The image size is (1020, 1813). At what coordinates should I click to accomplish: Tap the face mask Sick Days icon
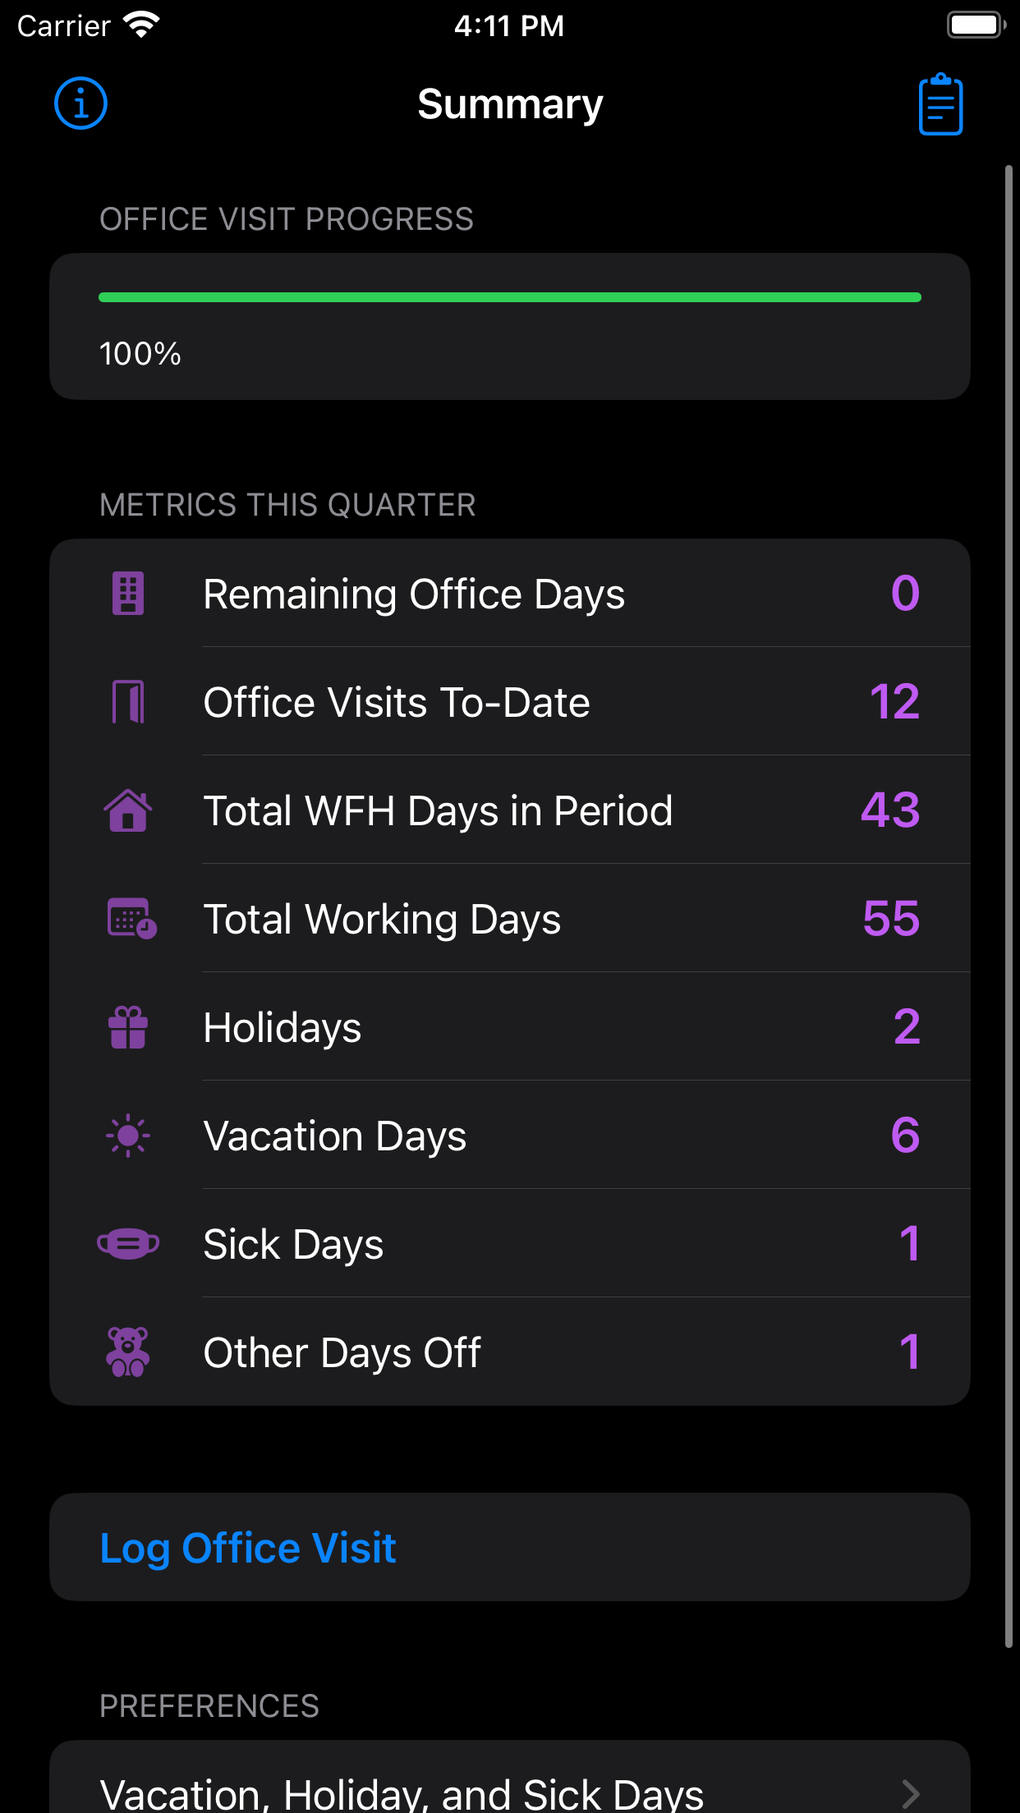[128, 1244]
